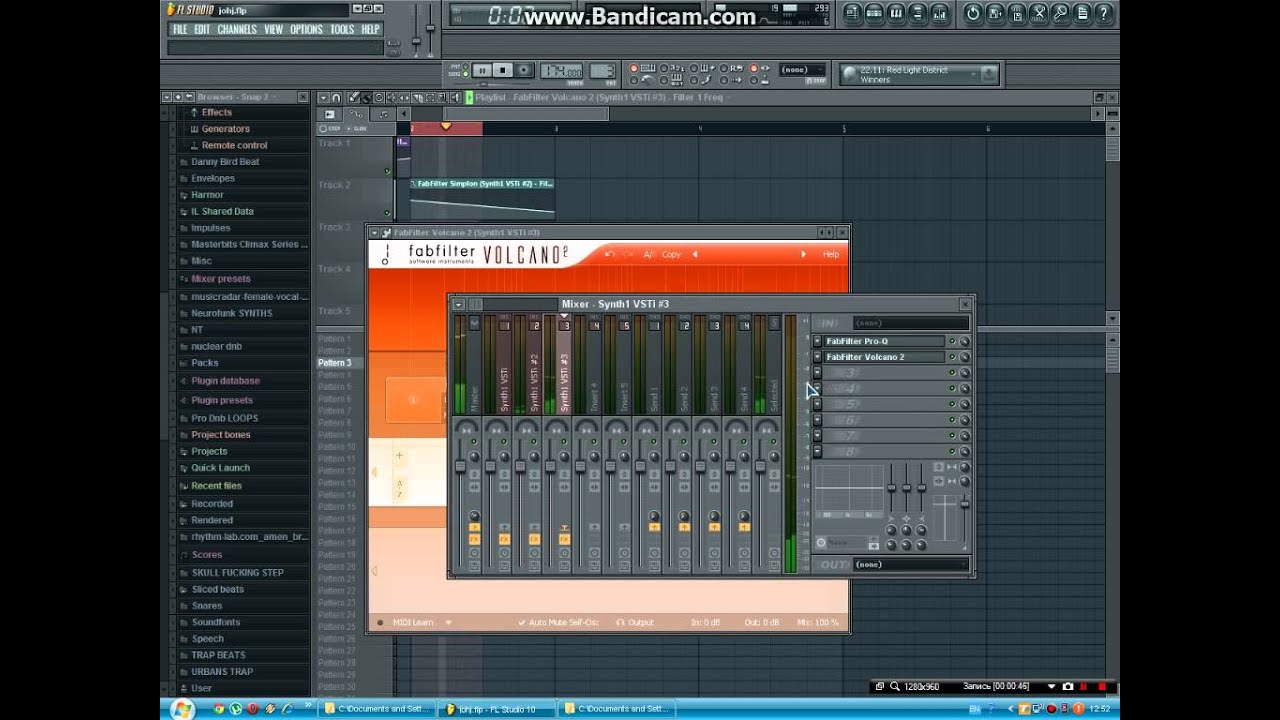This screenshot has height=720, width=1280.
Task: Toggle the FabFilter Volcano 2 effect slot on/off
Action: pyautogui.click(x=952, y=357)
